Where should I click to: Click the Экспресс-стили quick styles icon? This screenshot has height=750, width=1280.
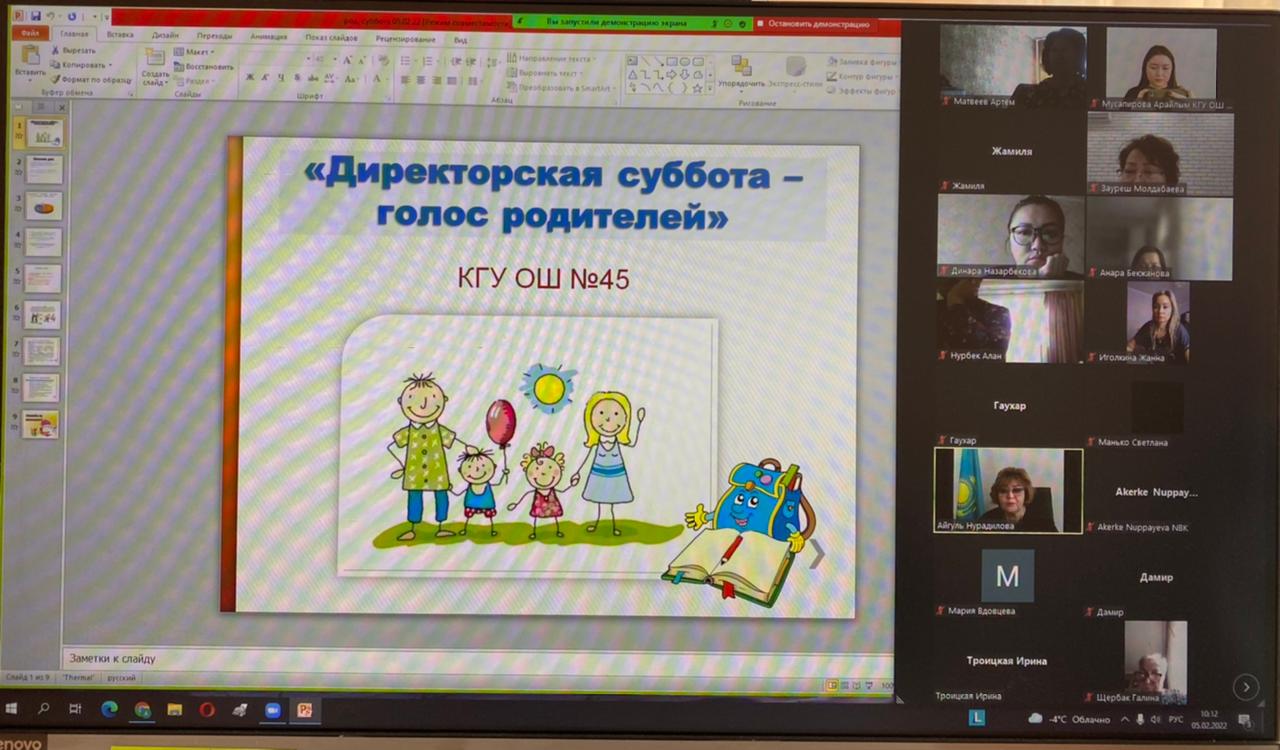796,70
